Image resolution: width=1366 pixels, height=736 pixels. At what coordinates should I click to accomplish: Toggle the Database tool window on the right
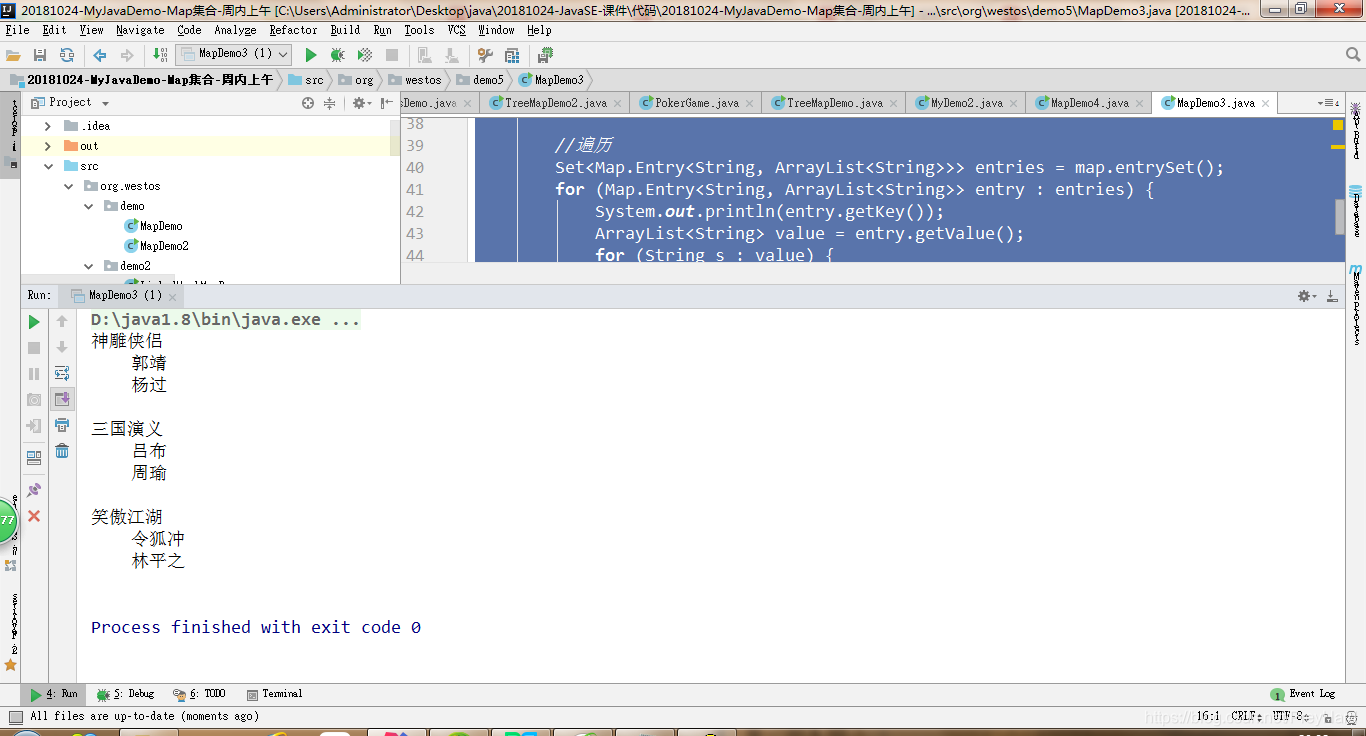[x=1356, y=211]
